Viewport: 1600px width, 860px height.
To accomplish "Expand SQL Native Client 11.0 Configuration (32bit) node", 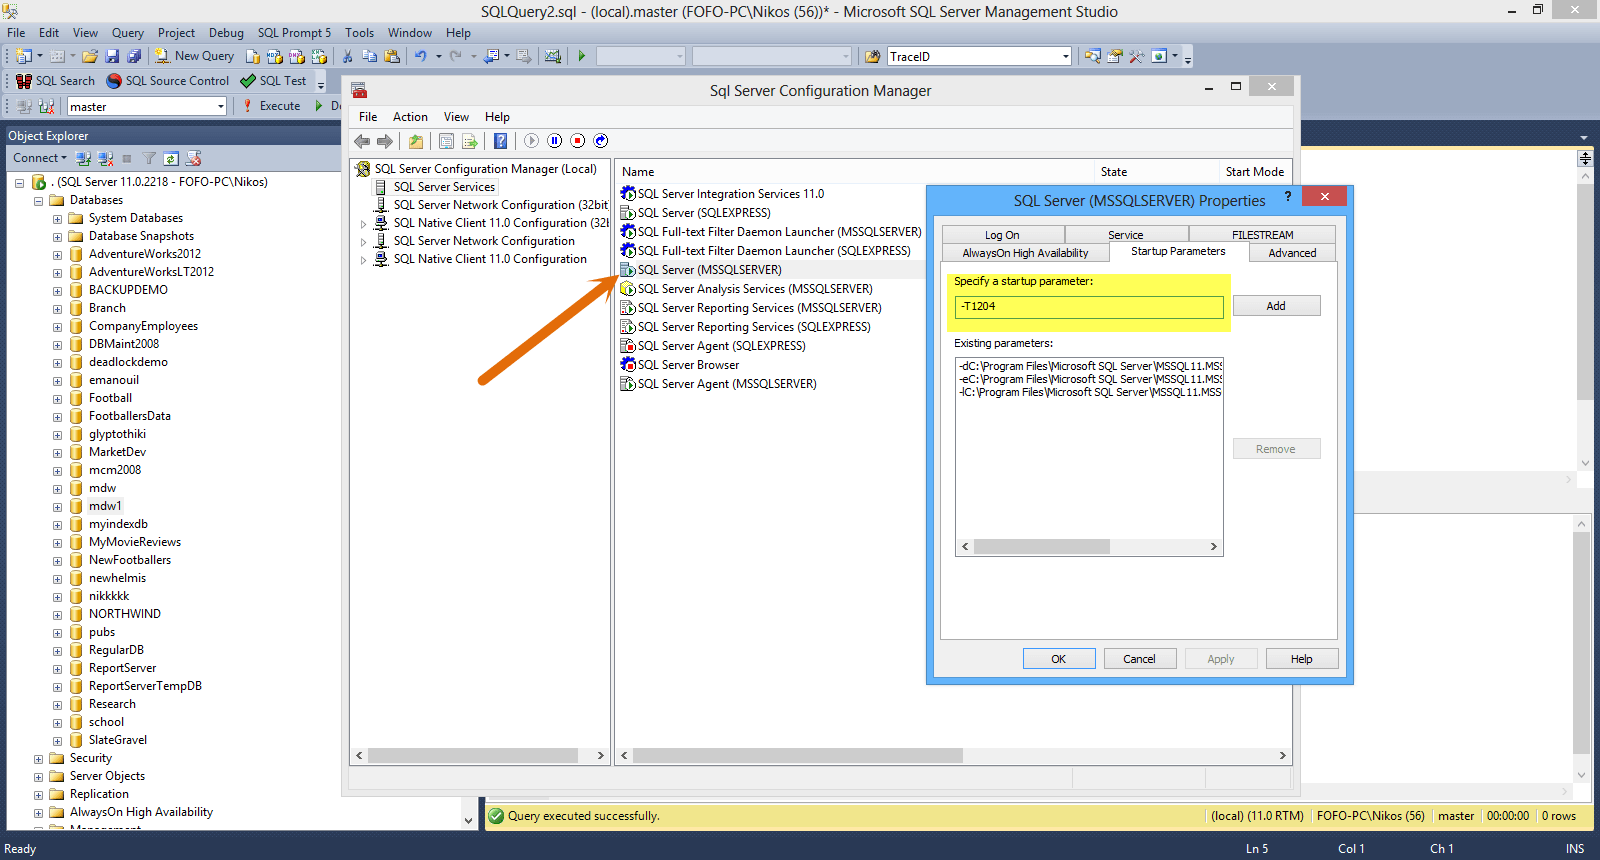I will click(x=363, y=223).
